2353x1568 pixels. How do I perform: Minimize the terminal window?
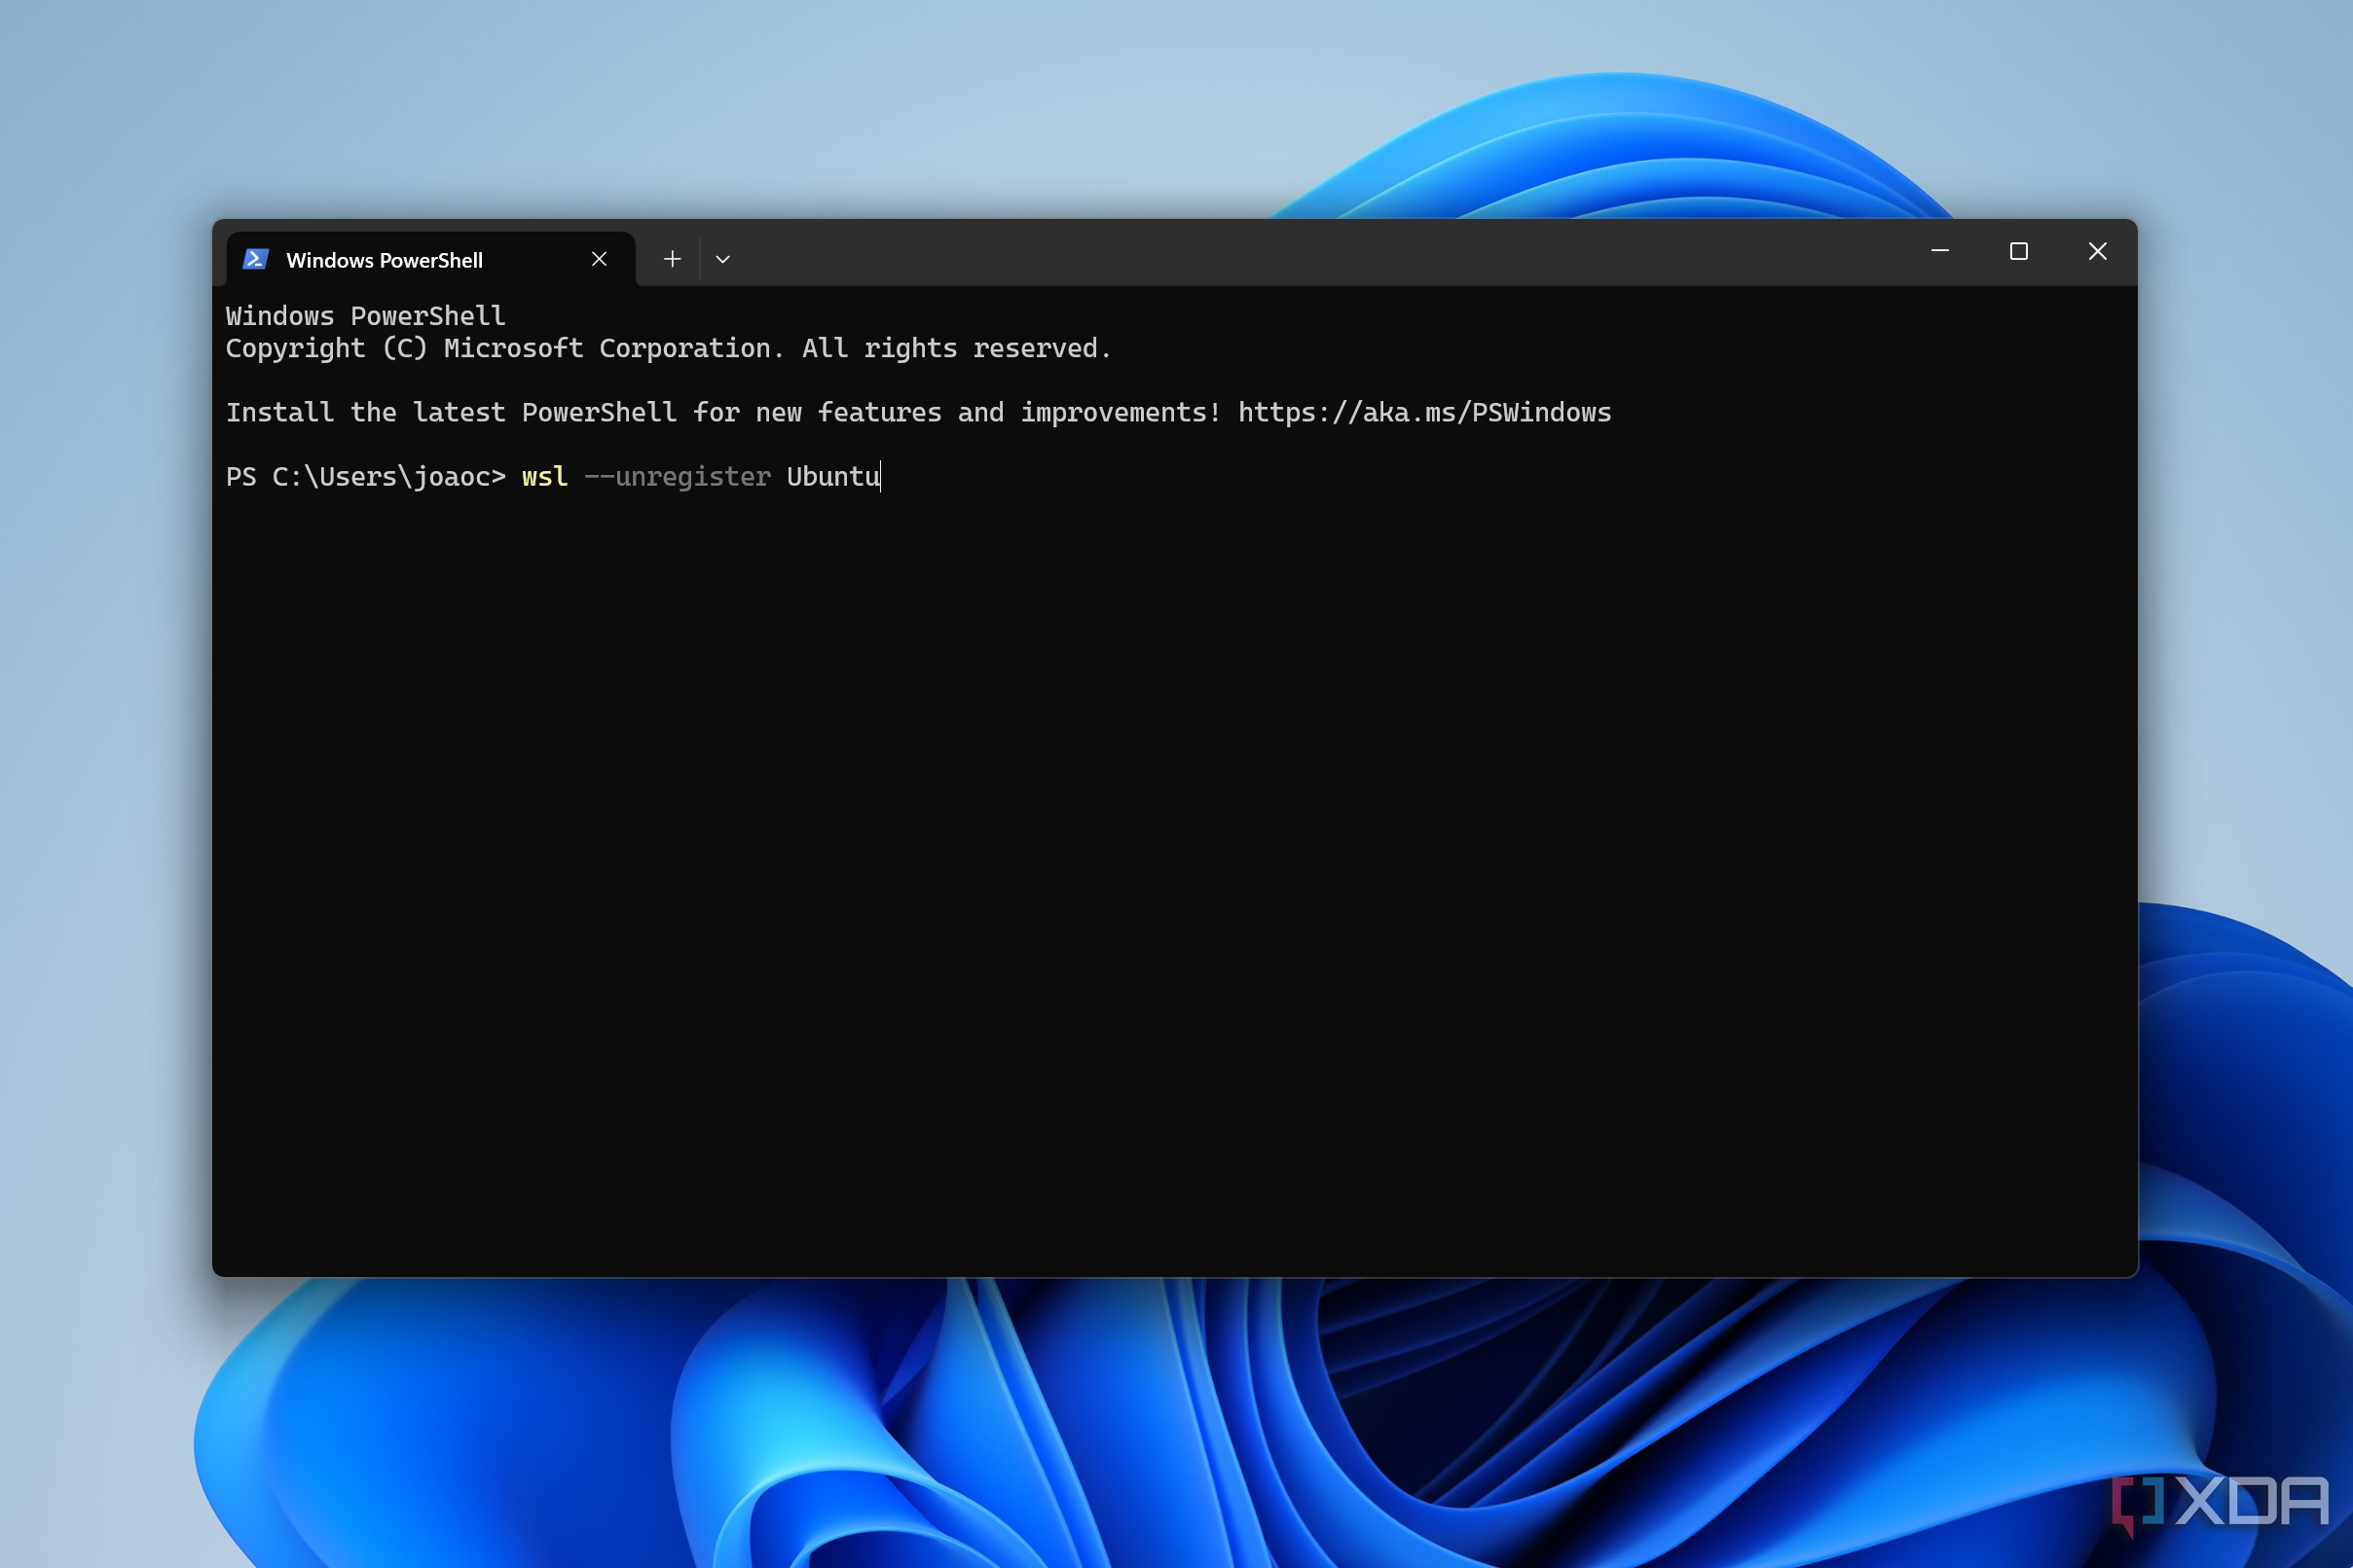tap(1940, 251)
